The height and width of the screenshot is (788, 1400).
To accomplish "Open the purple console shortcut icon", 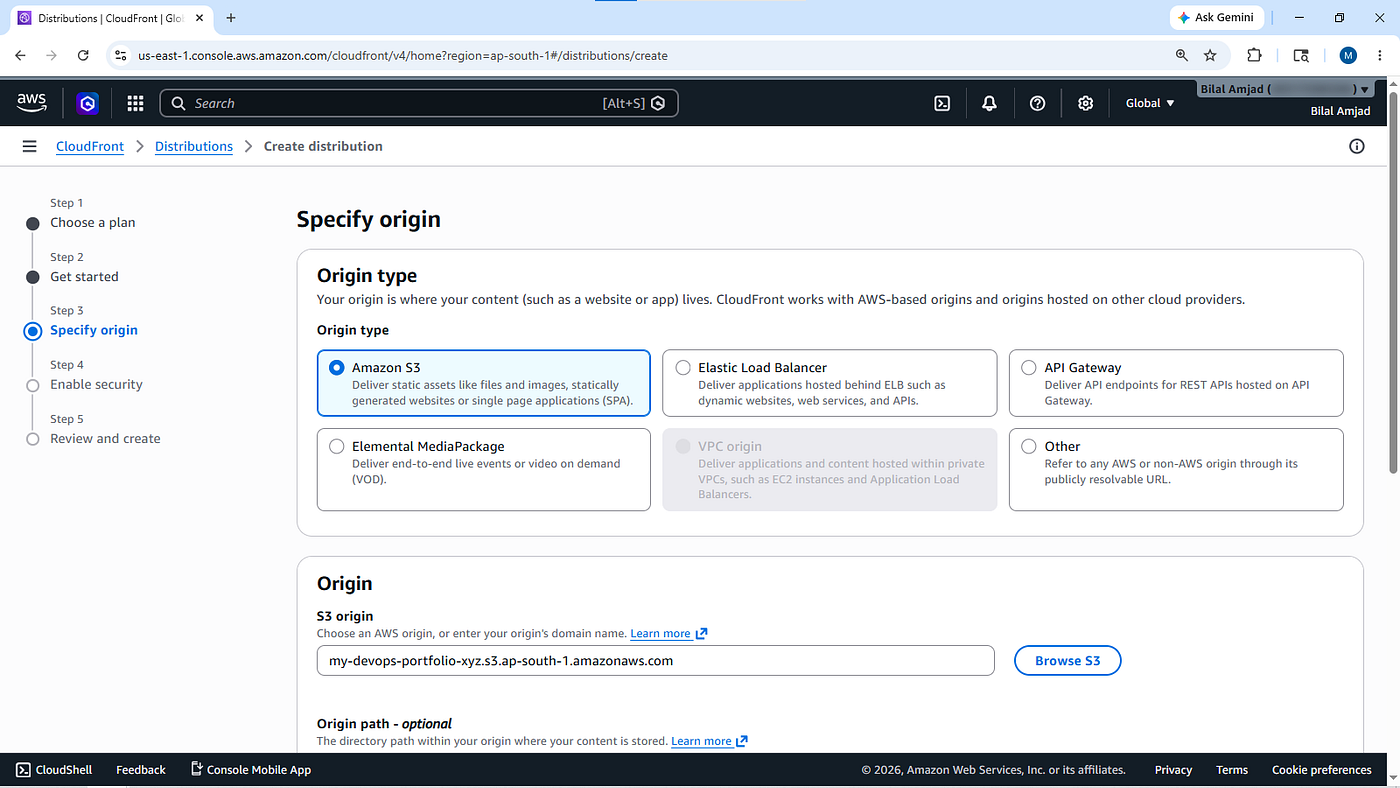I will point(88,103).
